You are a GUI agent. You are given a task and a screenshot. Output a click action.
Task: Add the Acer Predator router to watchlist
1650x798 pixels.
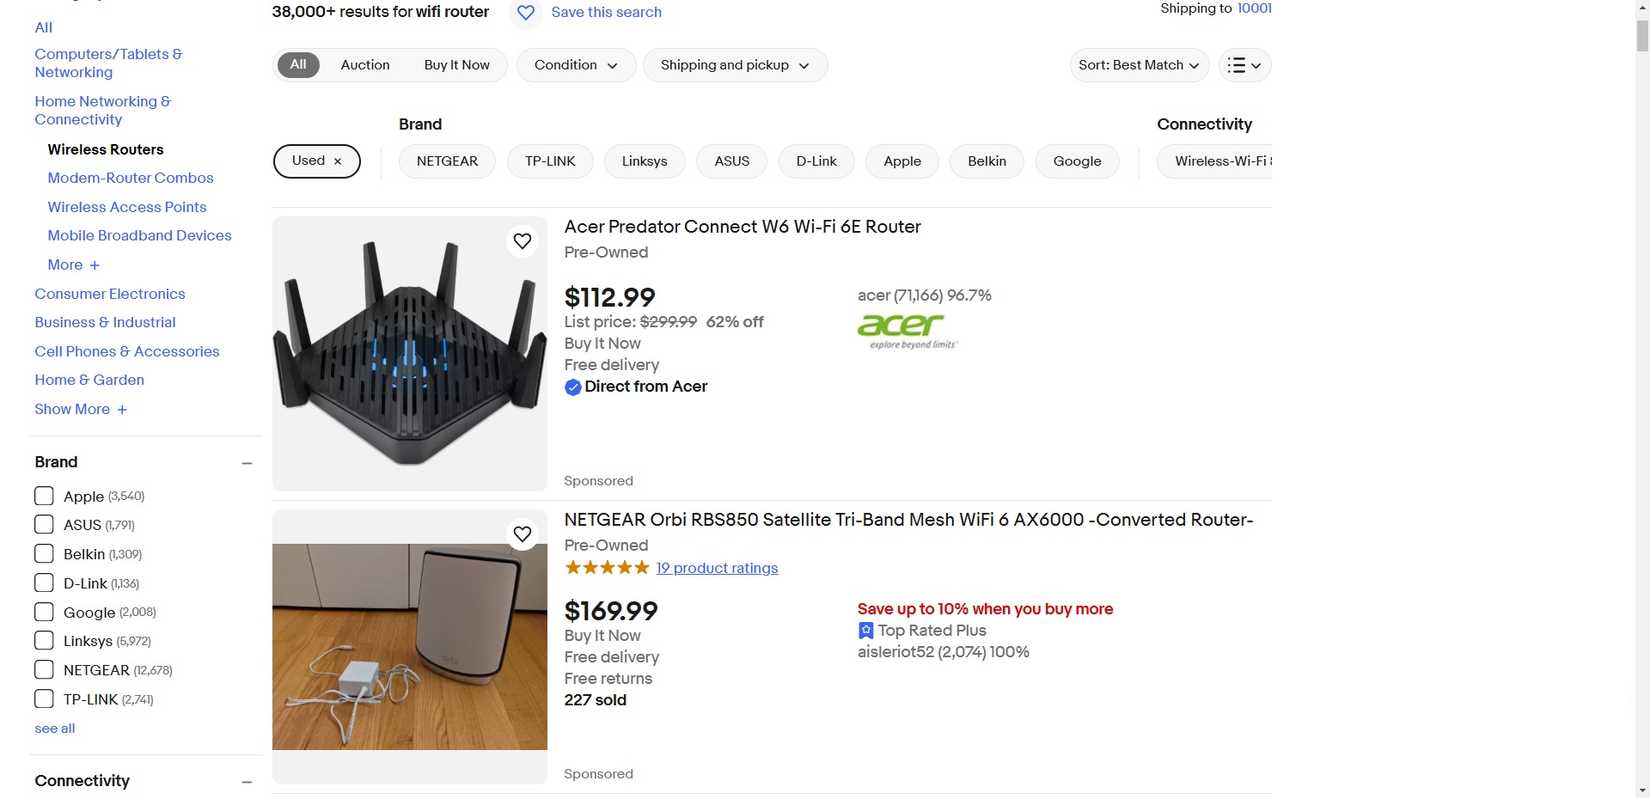point(522,240)
